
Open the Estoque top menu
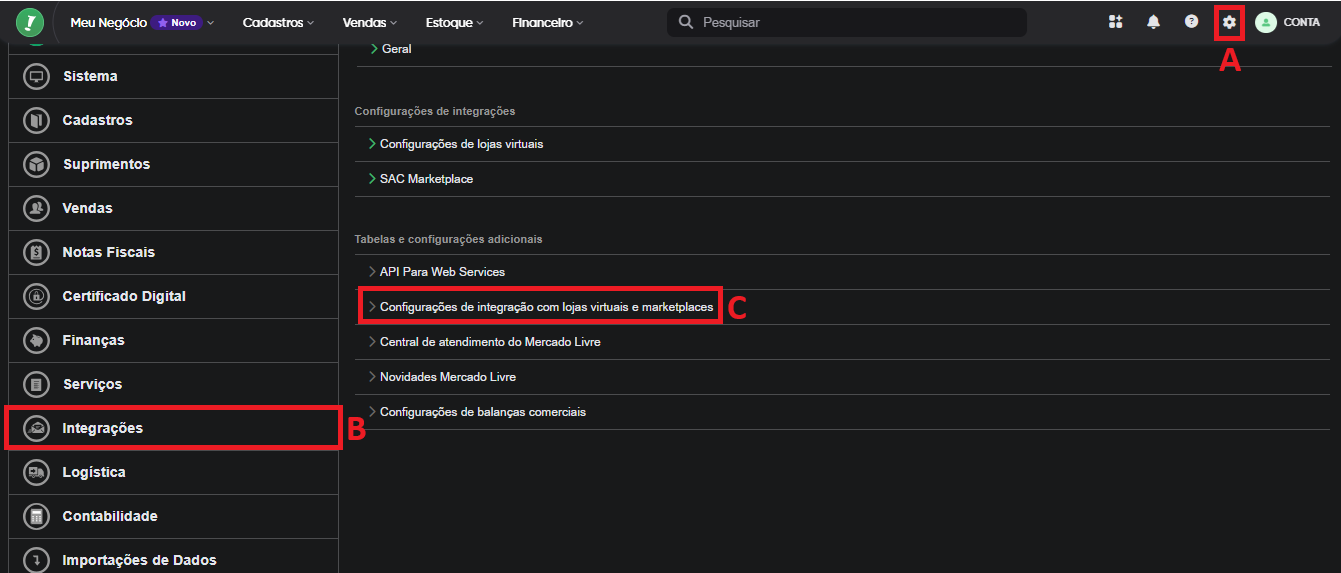454,22
